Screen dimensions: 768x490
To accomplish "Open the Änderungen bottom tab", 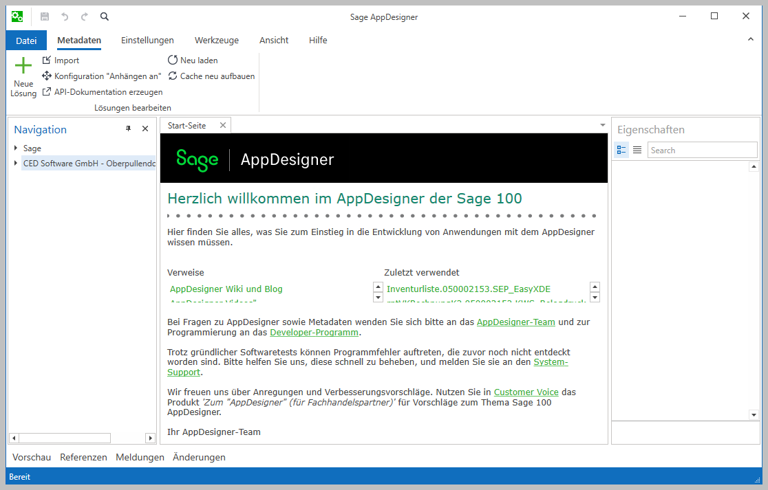I will pos(199,457).
